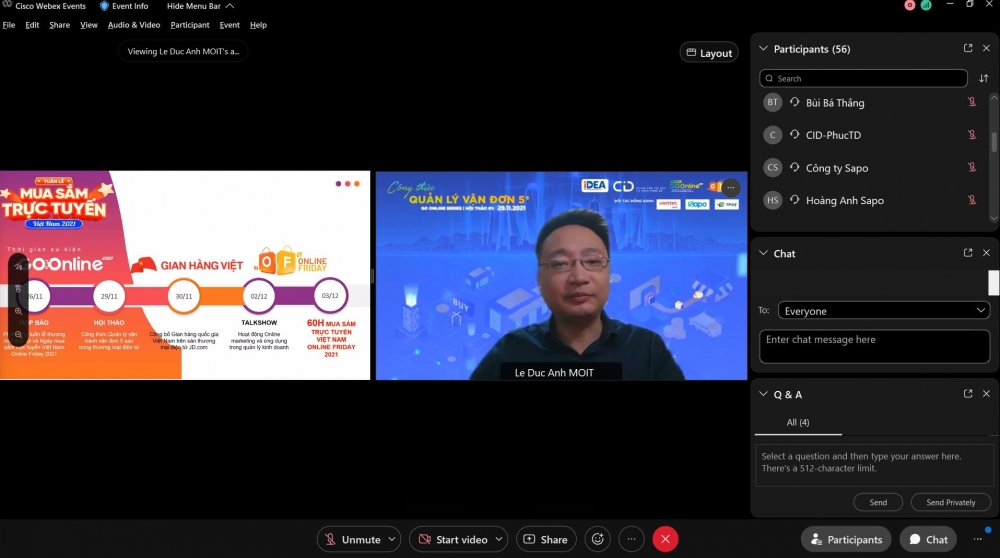
Task: Toggle the Participants panel button in bottom bar
Action: (846, 539)
